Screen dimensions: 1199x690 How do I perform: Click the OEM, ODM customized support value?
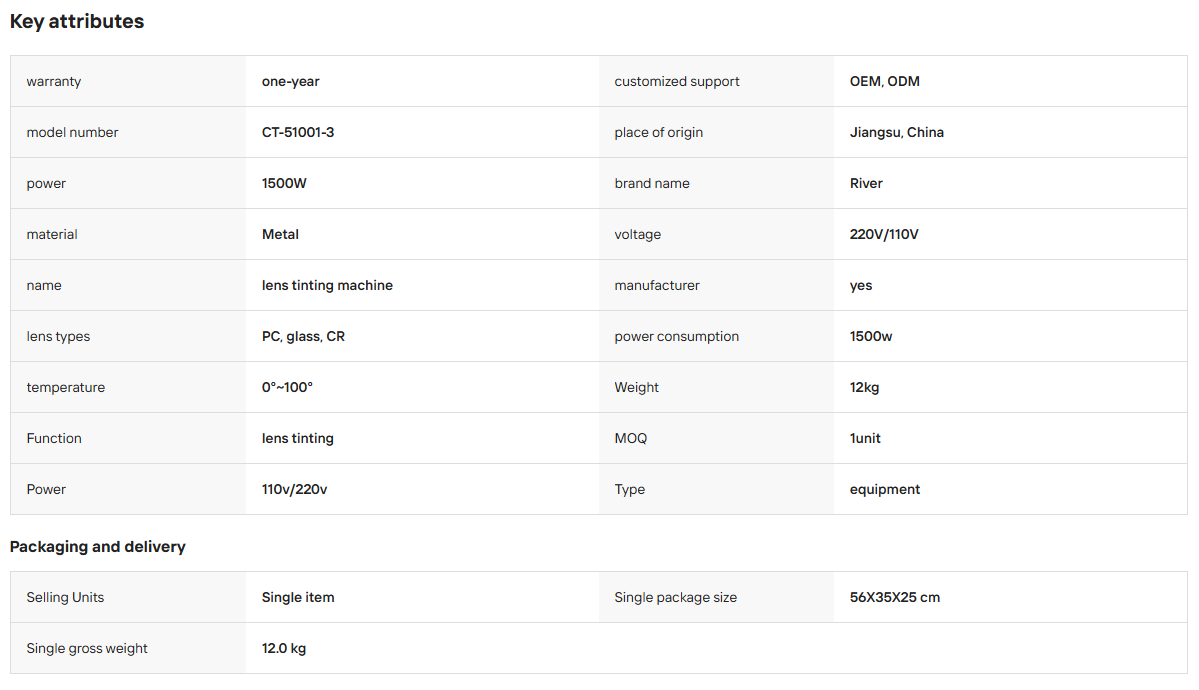click(885, 81)
